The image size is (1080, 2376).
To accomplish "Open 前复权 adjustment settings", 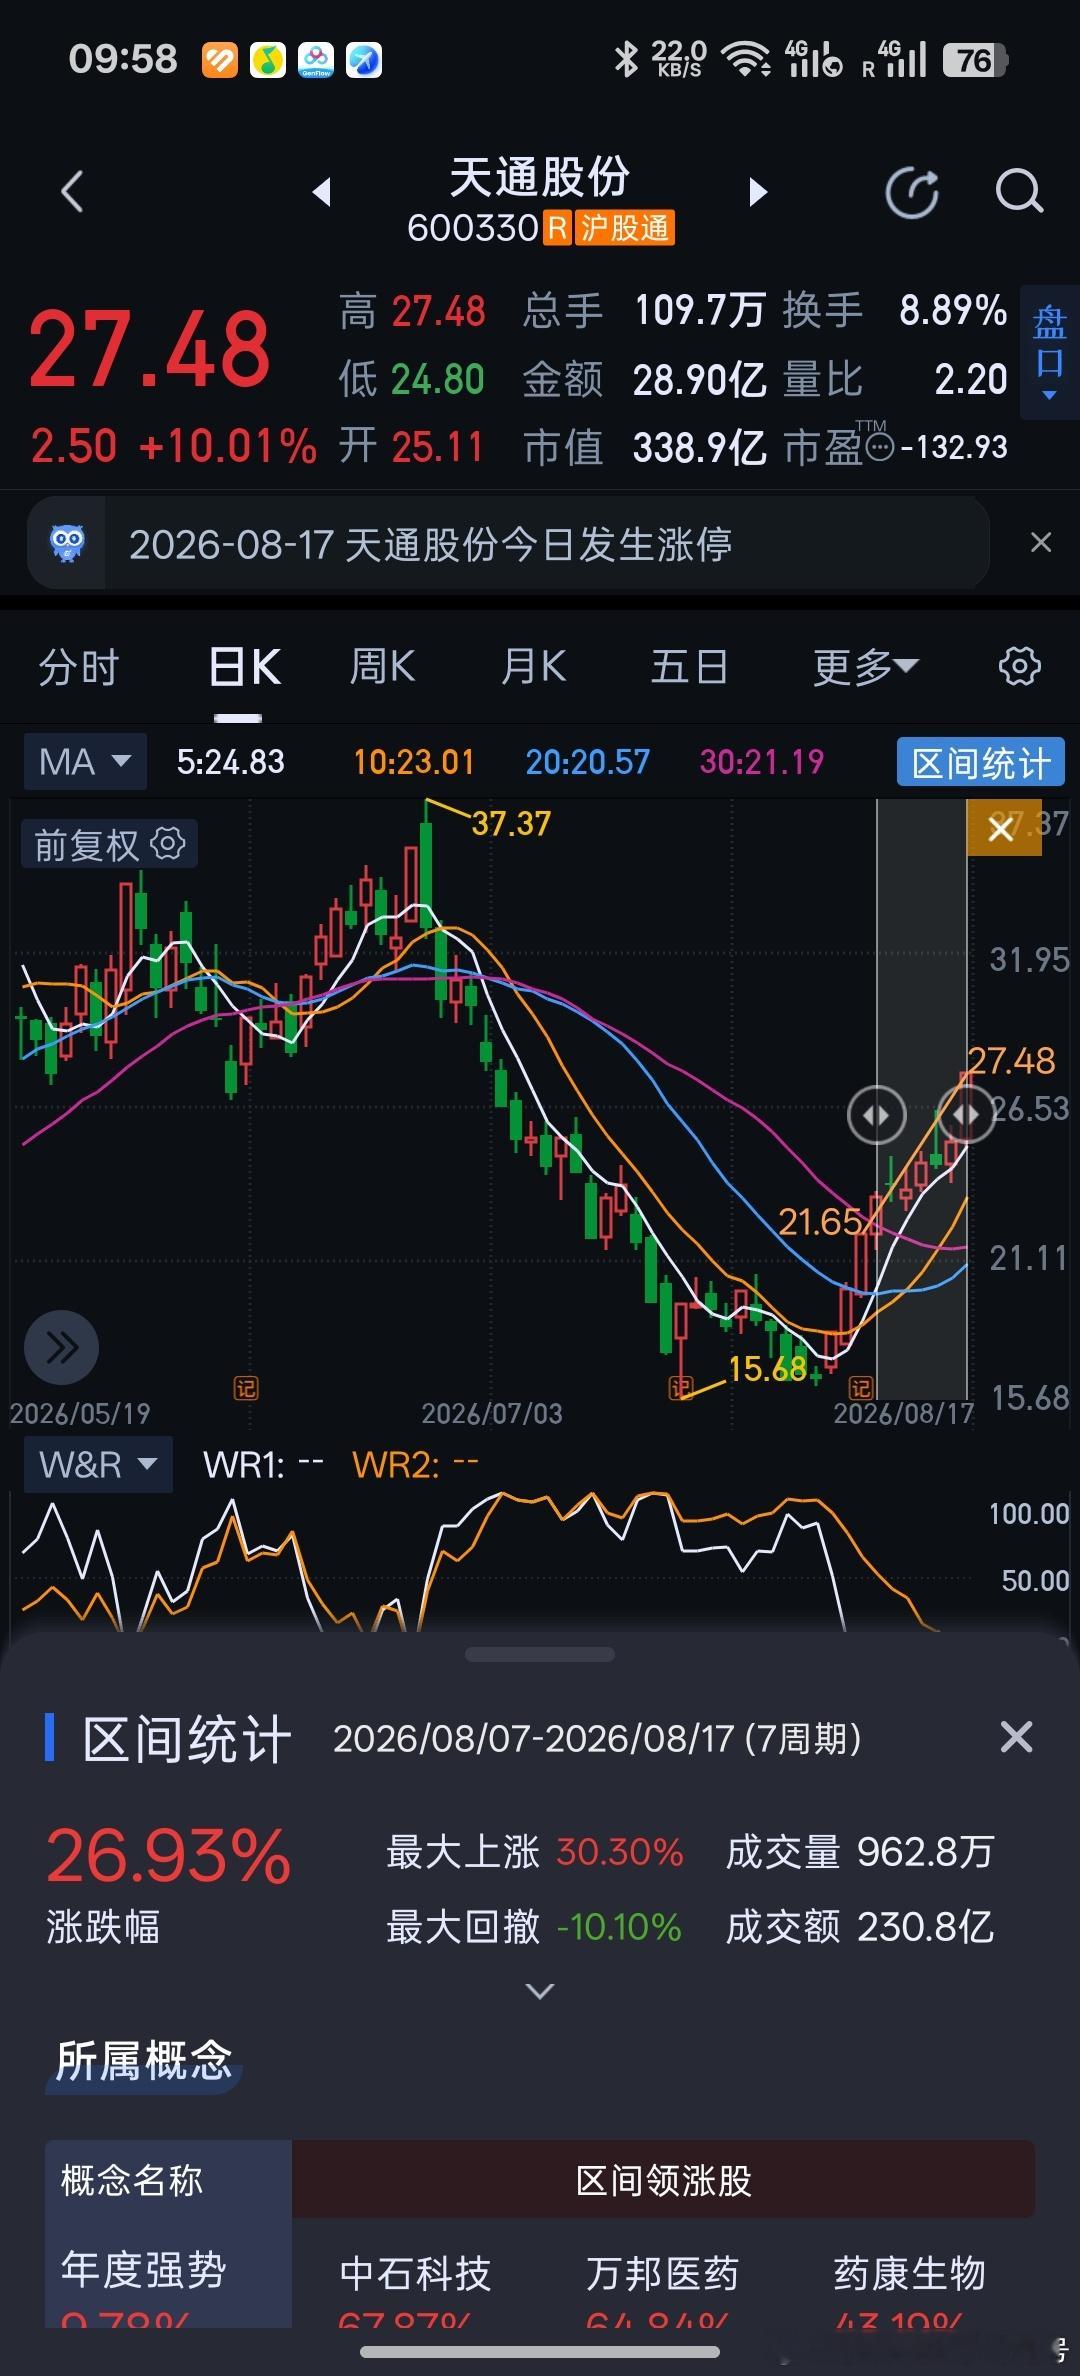I will tap(109, 845).
